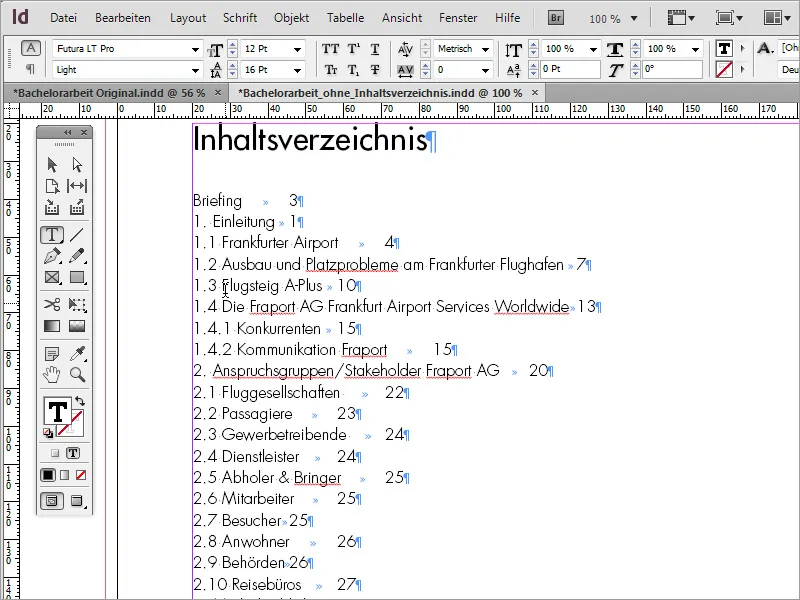Select the Gradient Swatch tool
800x600 pixels.
click(x=52, y=326)
